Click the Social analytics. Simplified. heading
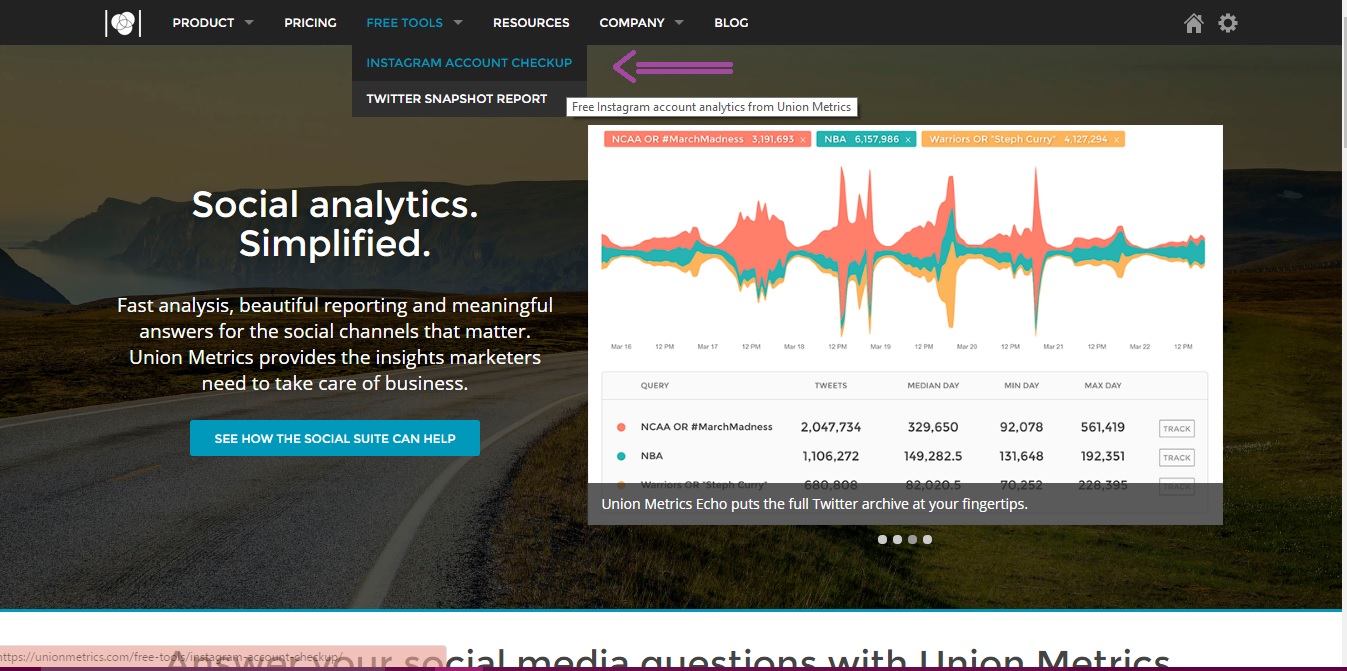 pos(335,224)
